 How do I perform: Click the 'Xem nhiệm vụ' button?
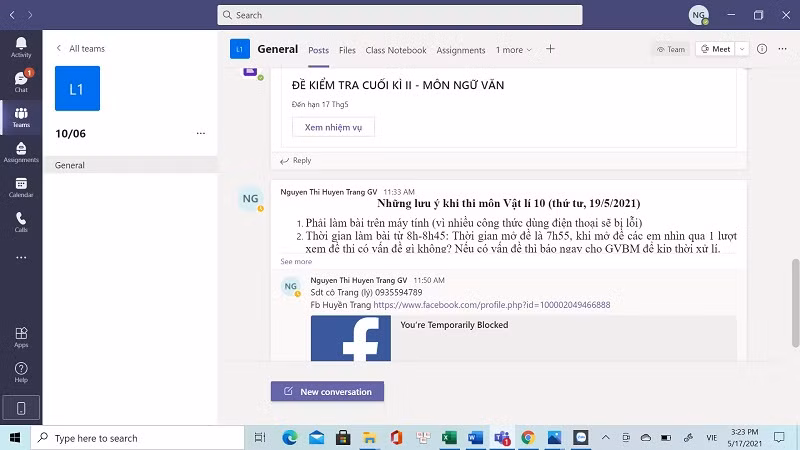333,127
